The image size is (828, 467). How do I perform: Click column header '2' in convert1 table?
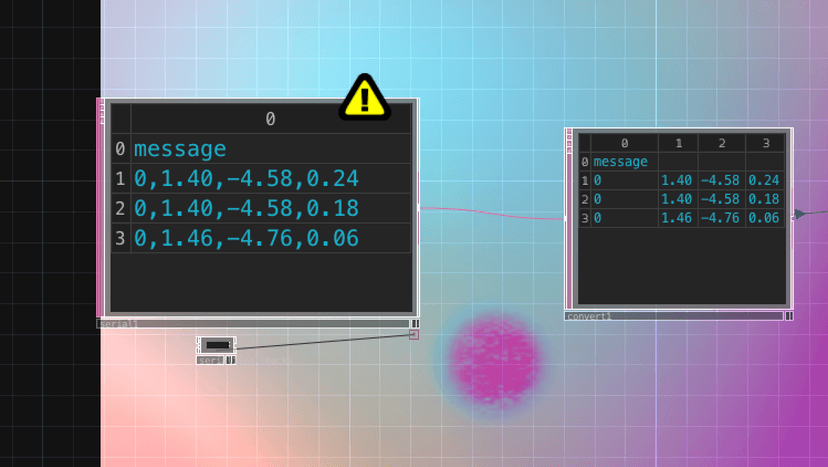tap(722, 143)
